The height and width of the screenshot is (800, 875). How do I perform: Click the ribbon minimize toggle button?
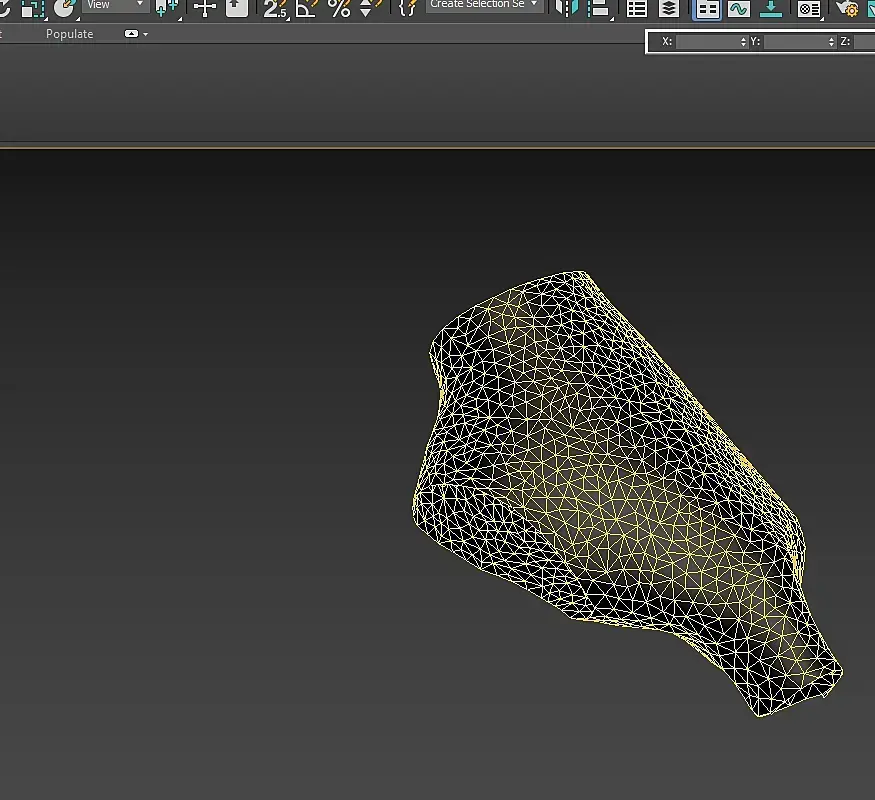131,34
